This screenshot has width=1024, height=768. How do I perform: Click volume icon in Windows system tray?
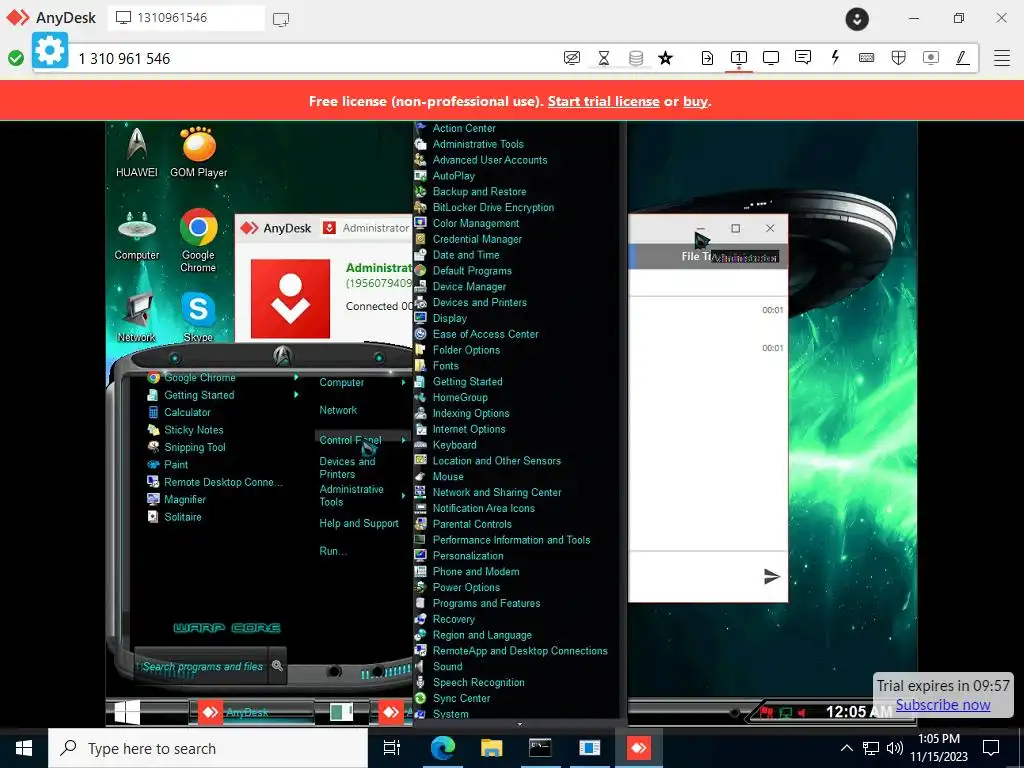pos(895,748)
